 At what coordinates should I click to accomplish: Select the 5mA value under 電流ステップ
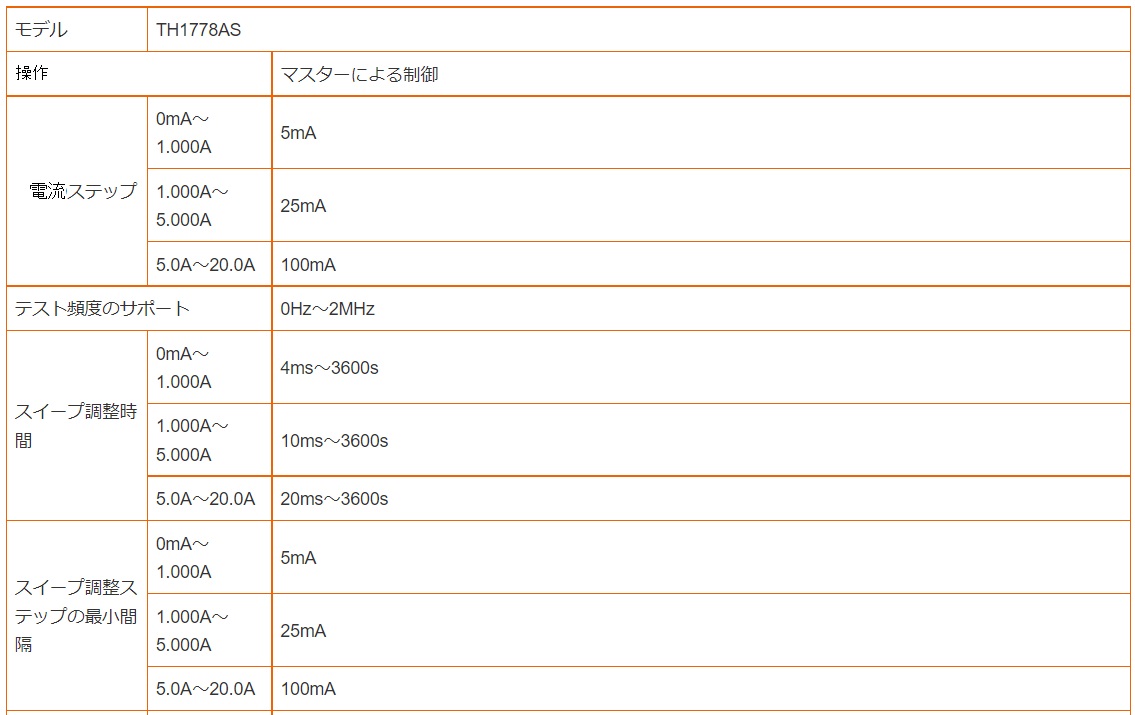(x=701, y=132)
